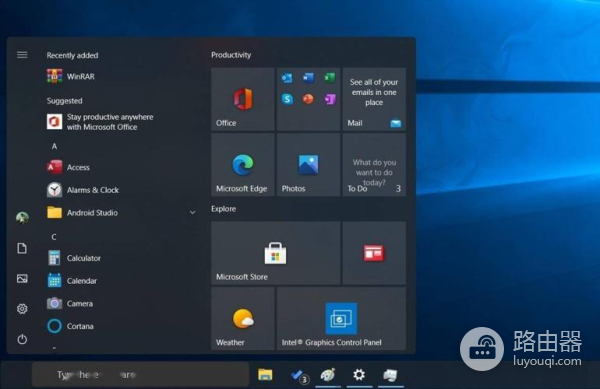This screenshot has height=389, width=600.
Task: Click the Suggested heading
Action: pyautogui.click(x=64, y=101)
